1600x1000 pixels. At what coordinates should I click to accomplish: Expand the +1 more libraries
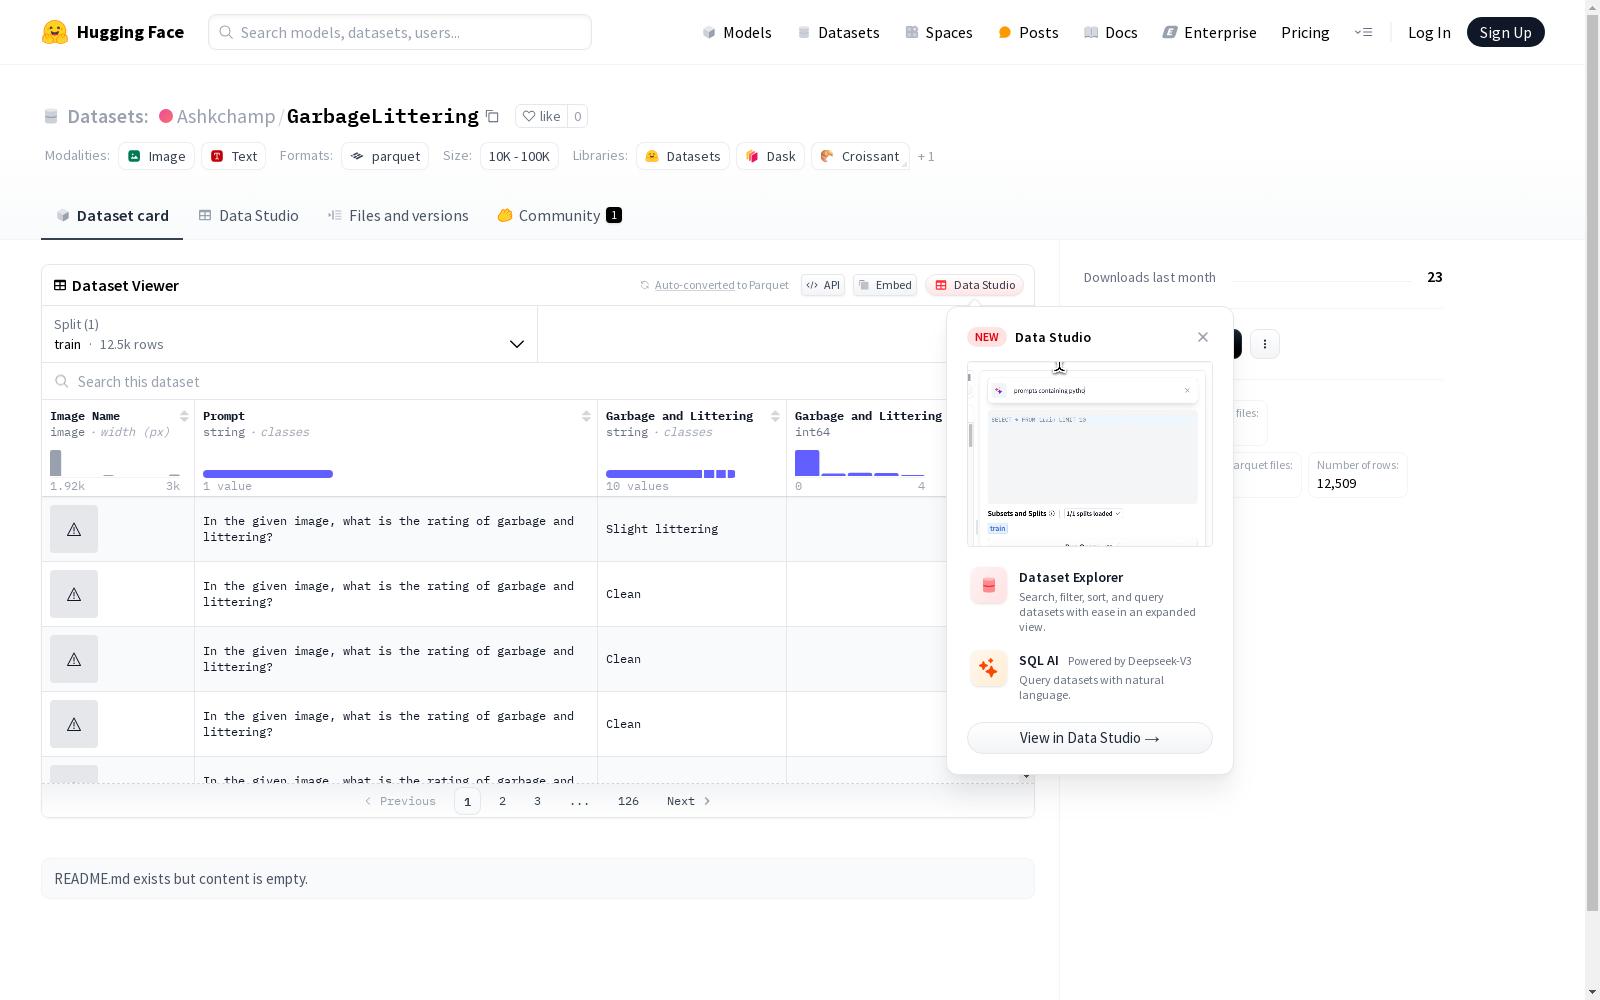[x=926, y=156]
